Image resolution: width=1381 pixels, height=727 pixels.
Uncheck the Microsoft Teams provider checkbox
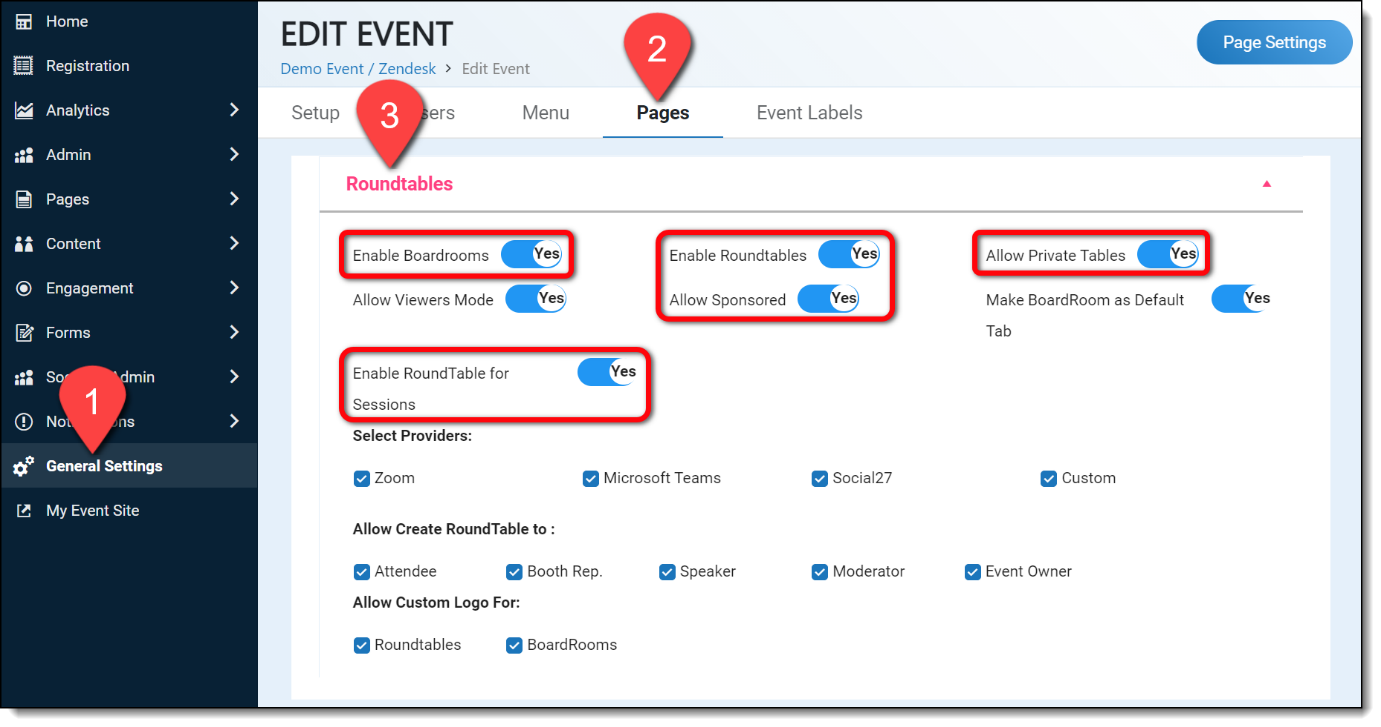pyautogui.click(x=591, y=479)
